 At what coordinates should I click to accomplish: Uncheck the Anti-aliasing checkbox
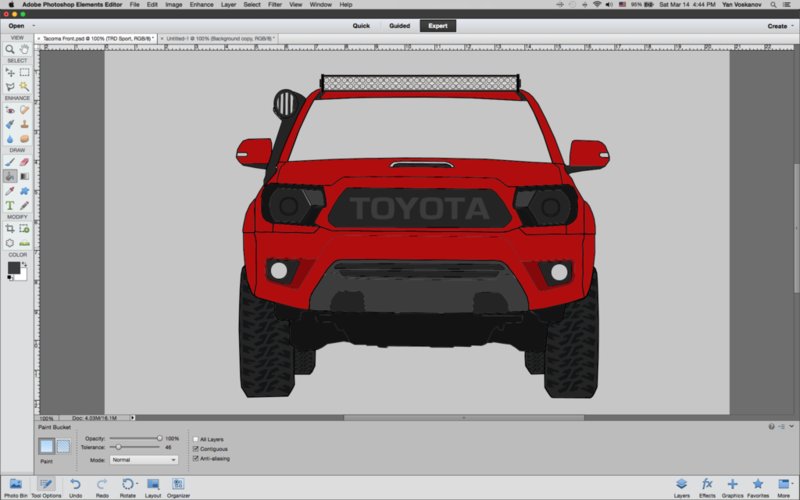[195, 459]
